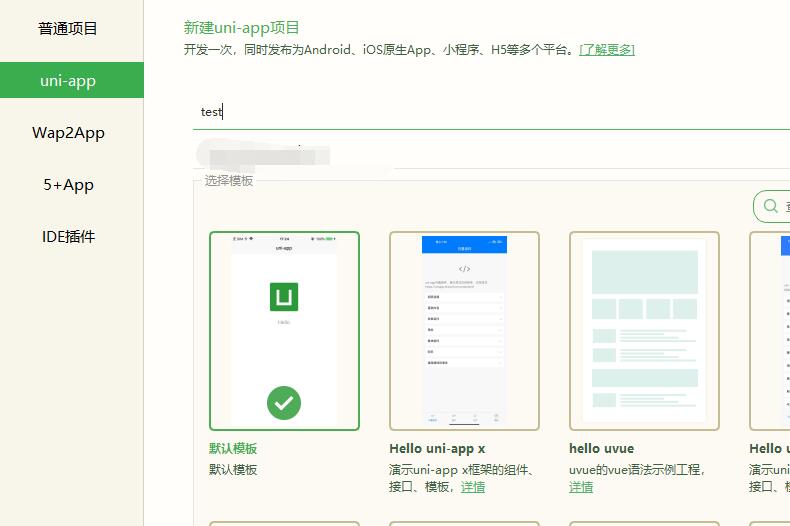Choose the 5+App project type
The width and height of the screenshot is (790, 526).
click(68, 185)
